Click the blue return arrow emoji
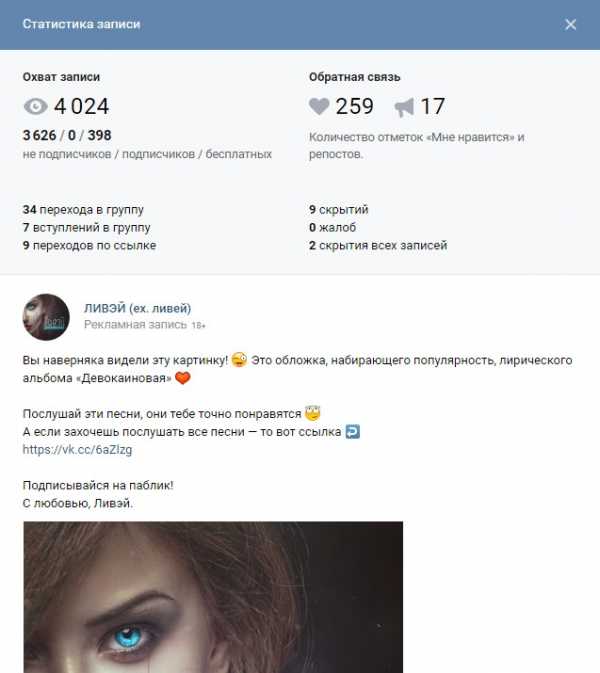 [x=353, y=431]
